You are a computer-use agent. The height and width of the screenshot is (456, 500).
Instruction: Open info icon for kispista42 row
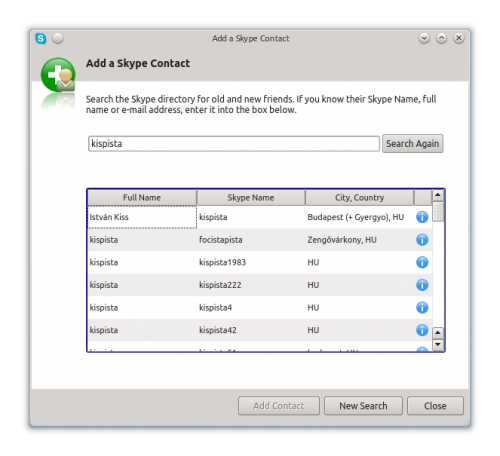click(x=422, y=330)
